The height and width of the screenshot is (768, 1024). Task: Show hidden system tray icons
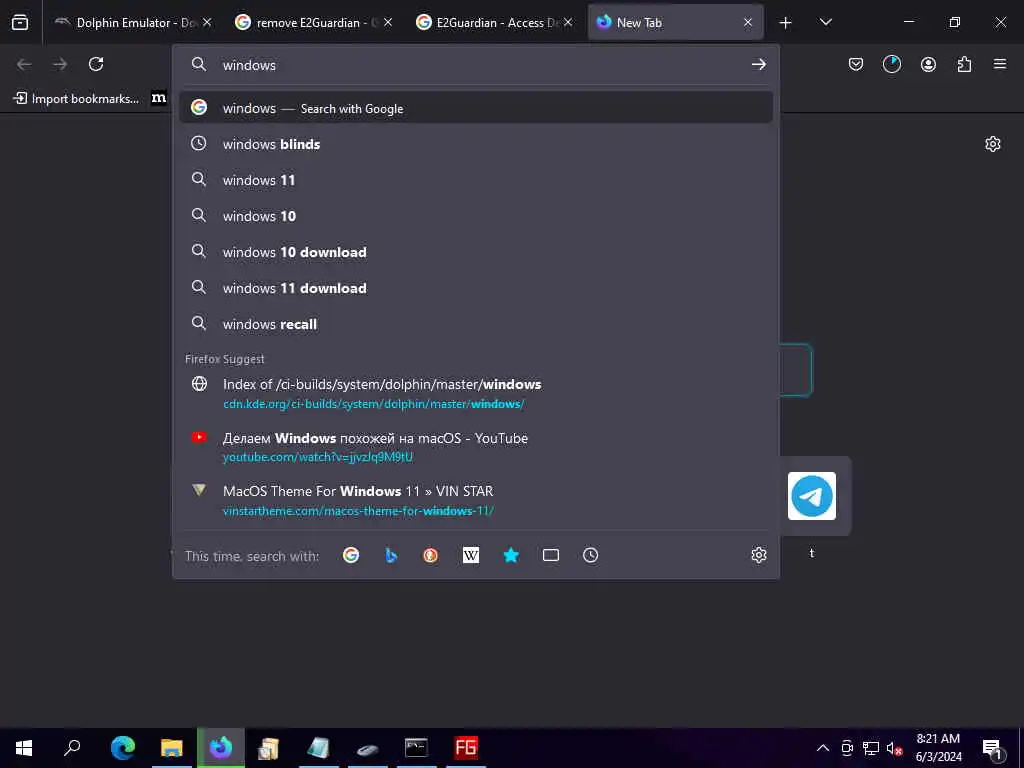[823, 748]
